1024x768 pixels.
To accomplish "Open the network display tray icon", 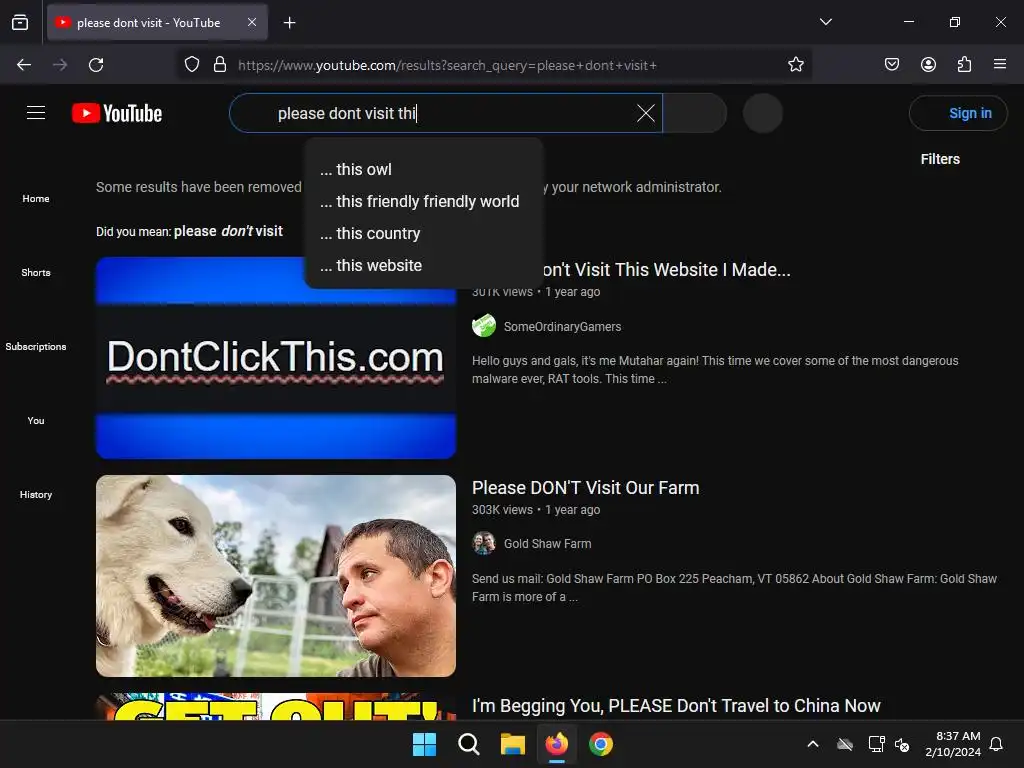I will [x=876, y=744].
